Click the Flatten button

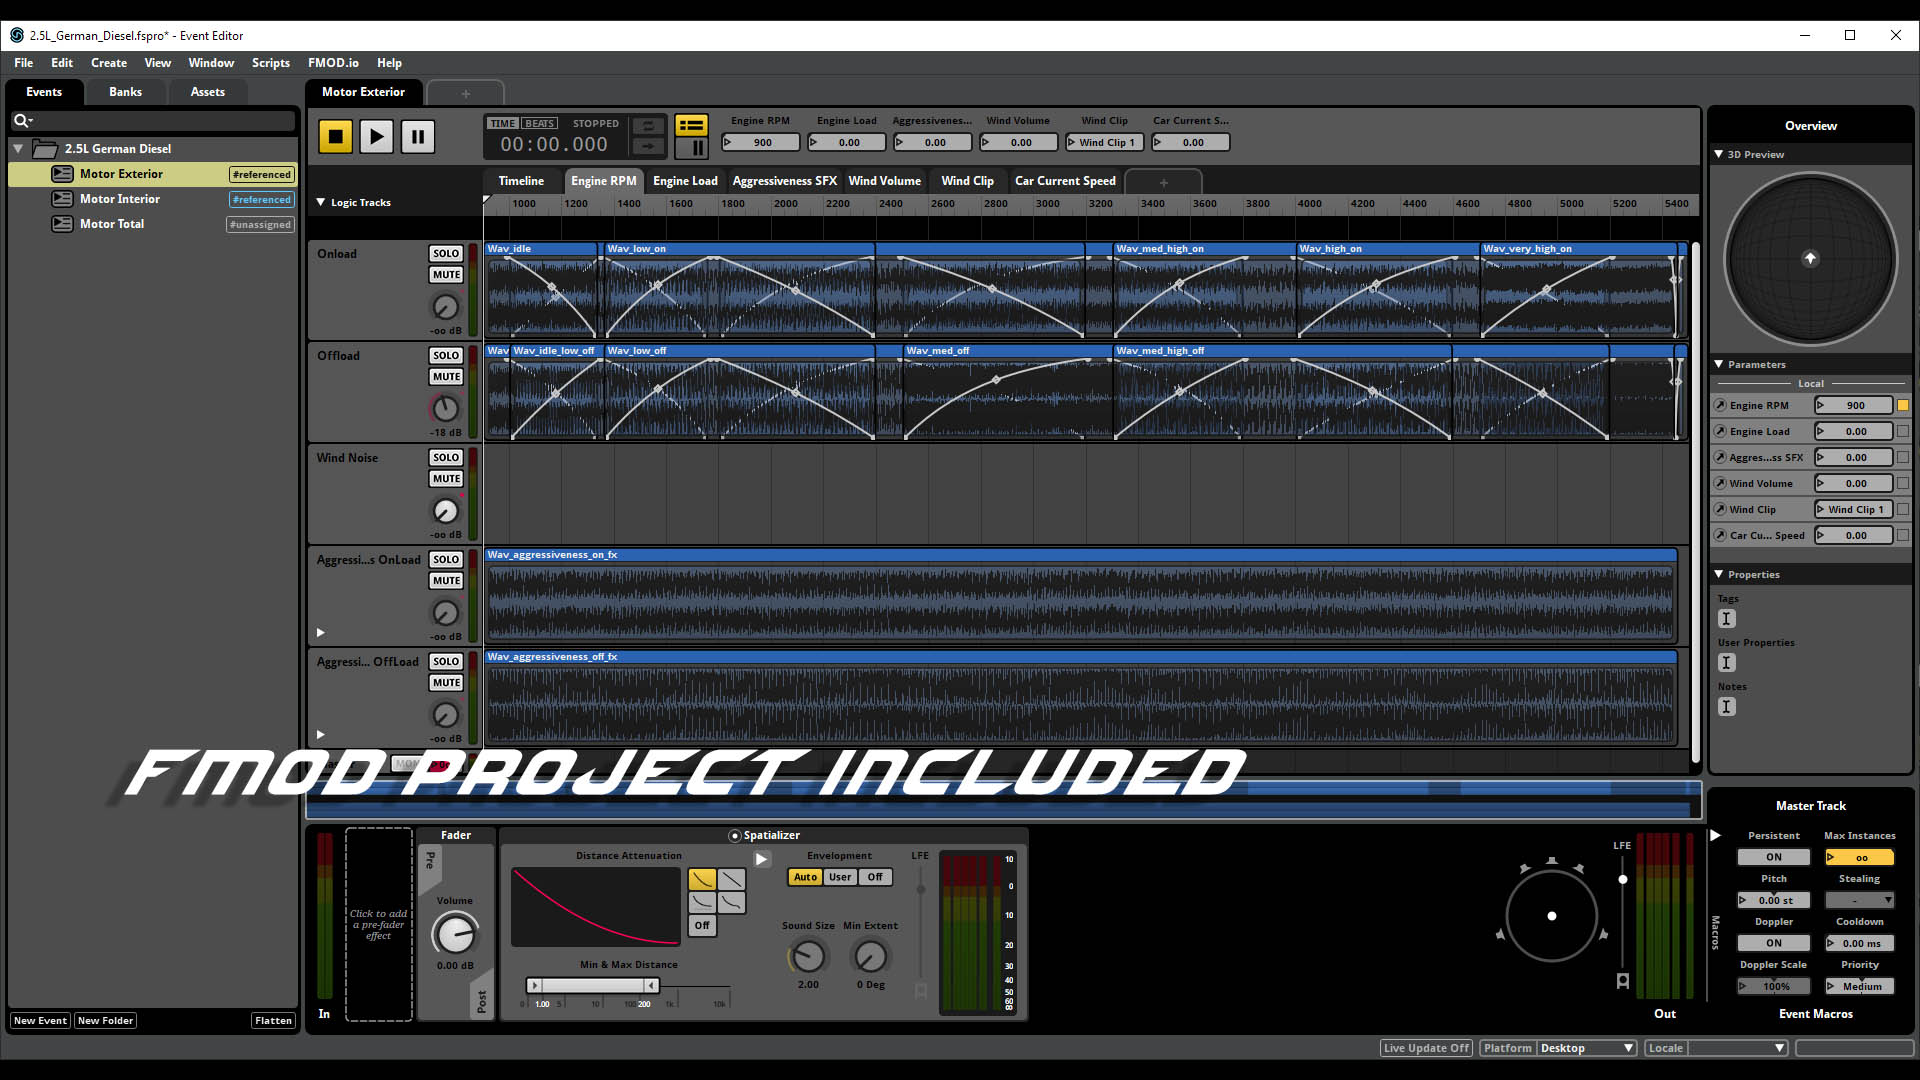tap(273, 1021)
